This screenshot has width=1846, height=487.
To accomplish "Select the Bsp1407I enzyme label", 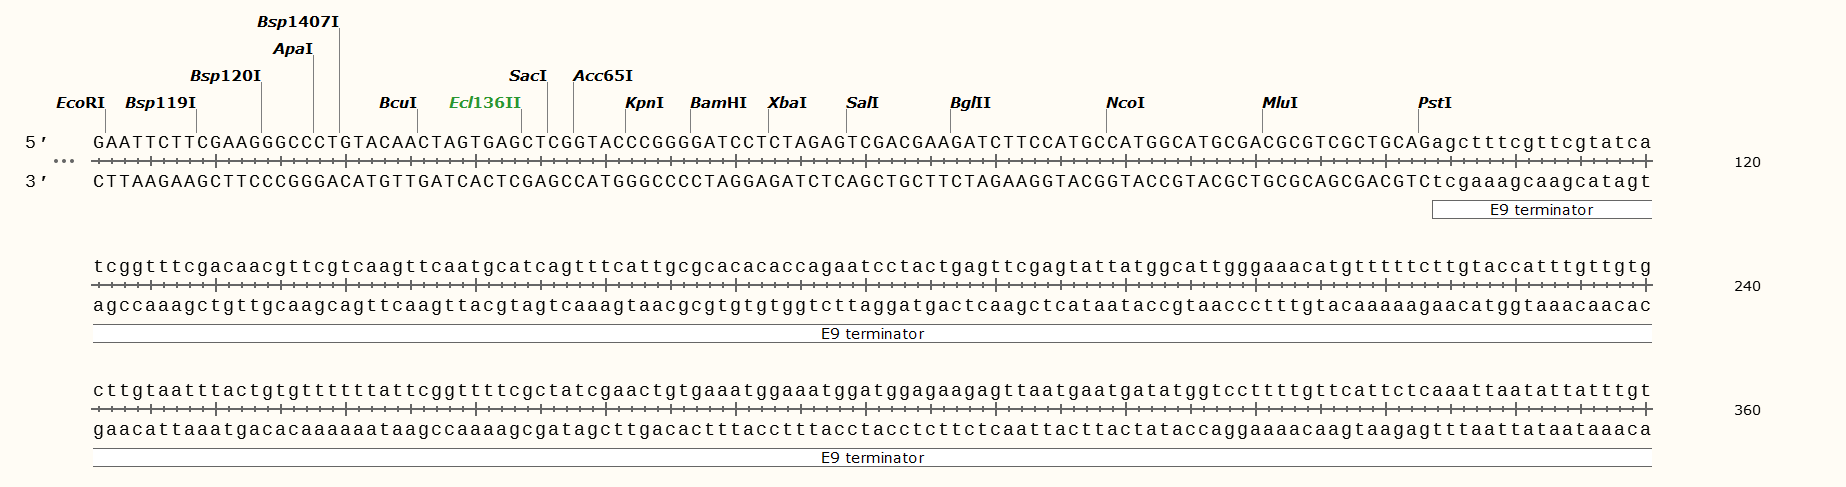I will point(298,22).
